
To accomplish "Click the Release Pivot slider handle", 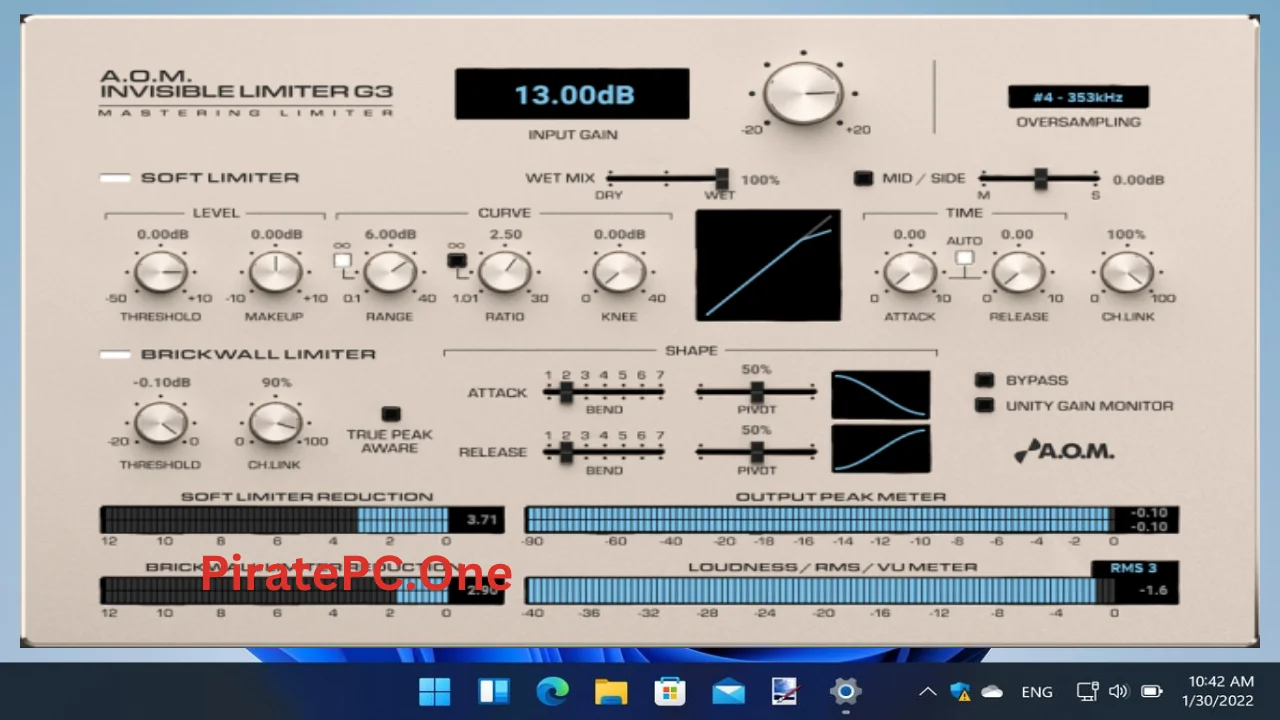I will 757,452.
